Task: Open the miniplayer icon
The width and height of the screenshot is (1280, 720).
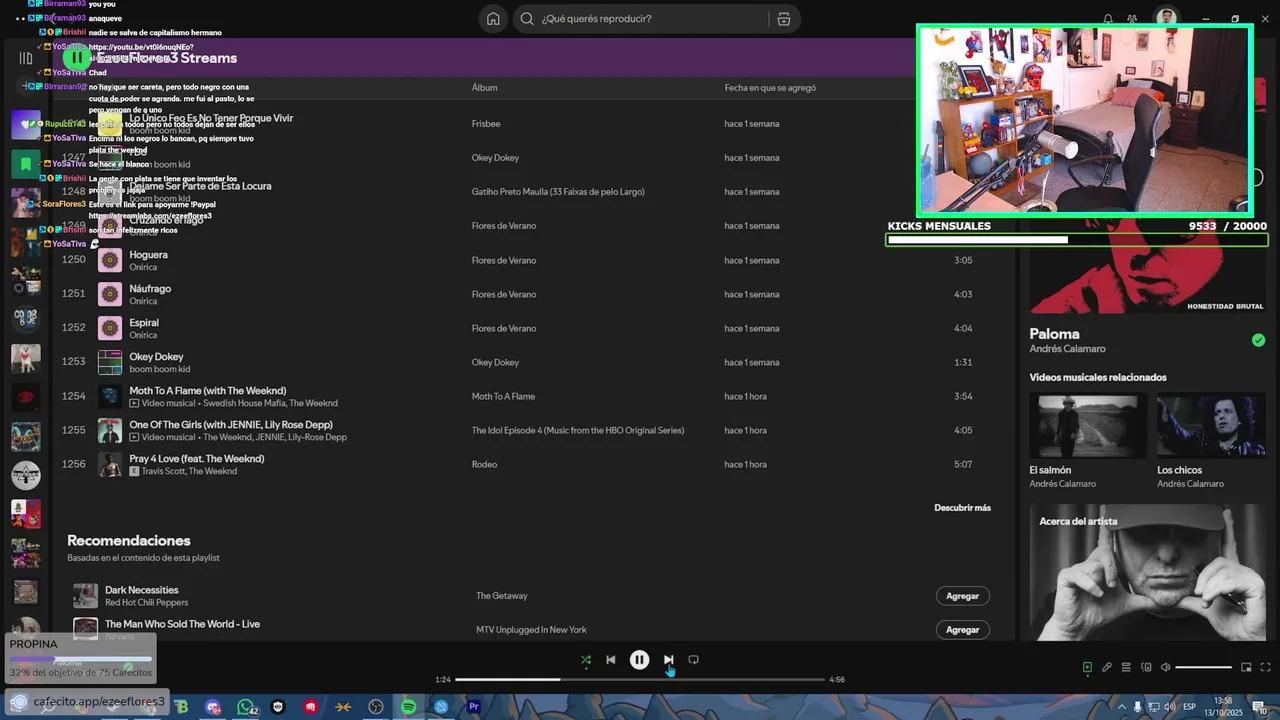Action: tap(1246, 667)
